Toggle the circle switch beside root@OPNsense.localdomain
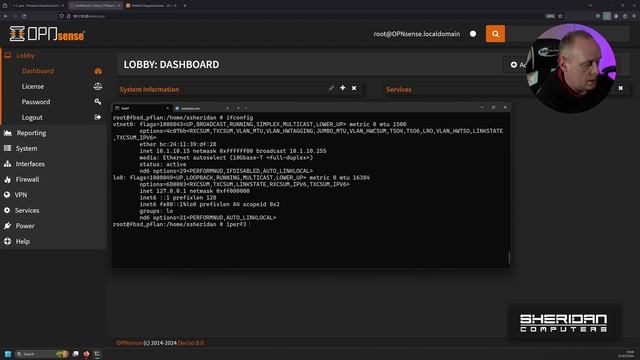Viewport: 640px width, 360px height. pyautogui.click(x=473, y=34)
